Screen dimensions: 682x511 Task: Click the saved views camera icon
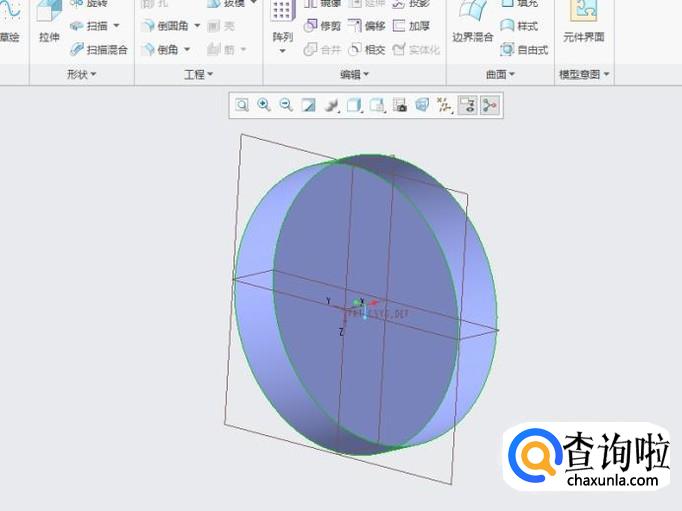point(399,105)
